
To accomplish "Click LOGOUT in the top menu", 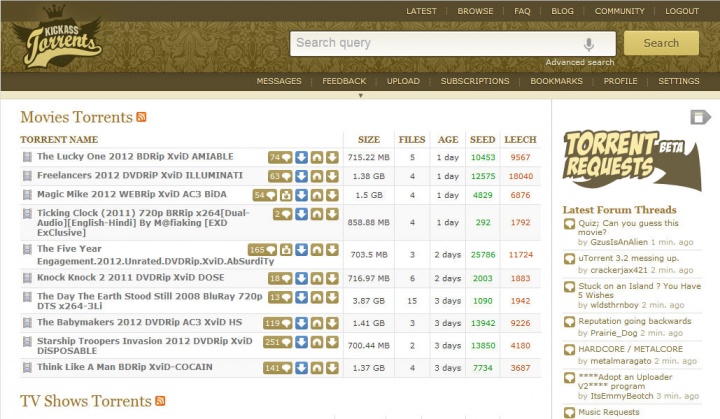I will 682,11.
